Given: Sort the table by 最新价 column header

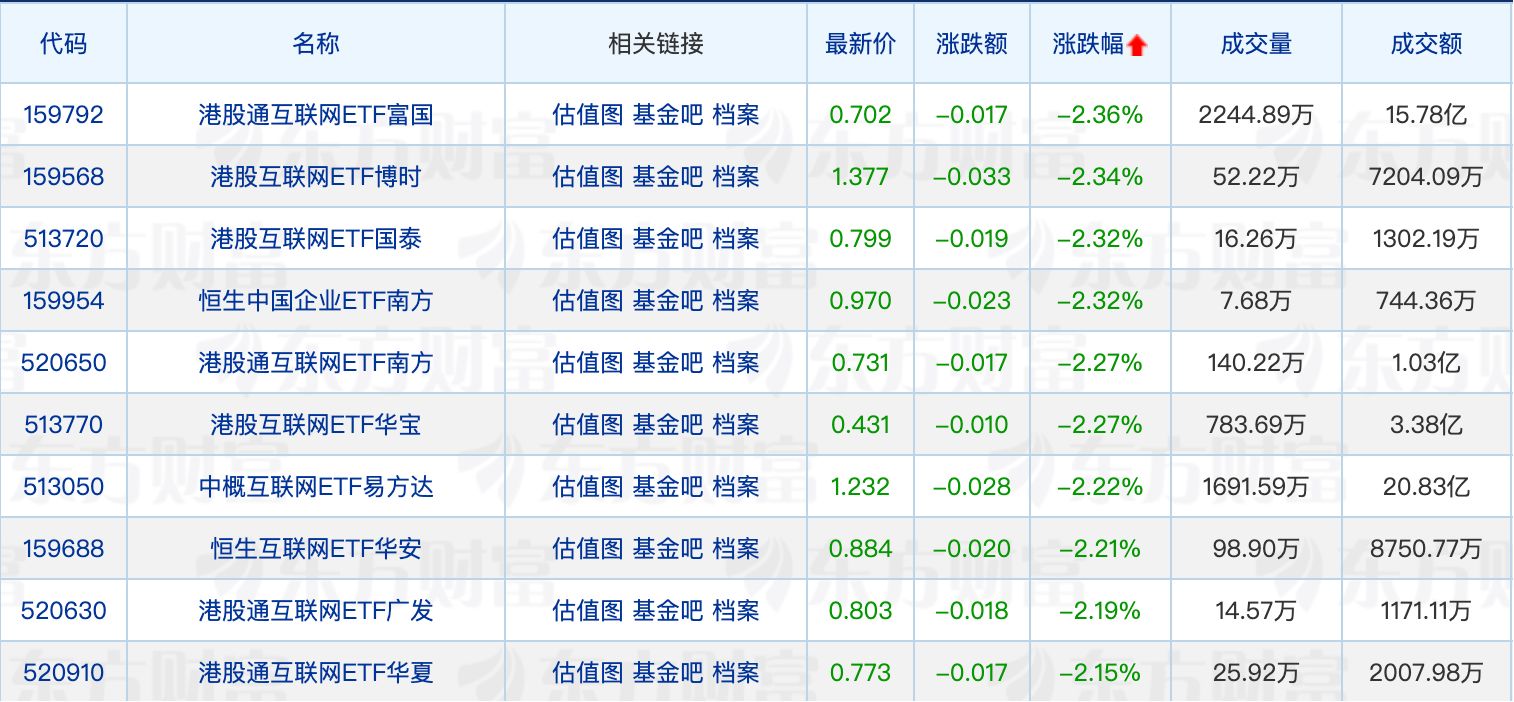Looking at the screenshot, I should [x=859, y=43].
